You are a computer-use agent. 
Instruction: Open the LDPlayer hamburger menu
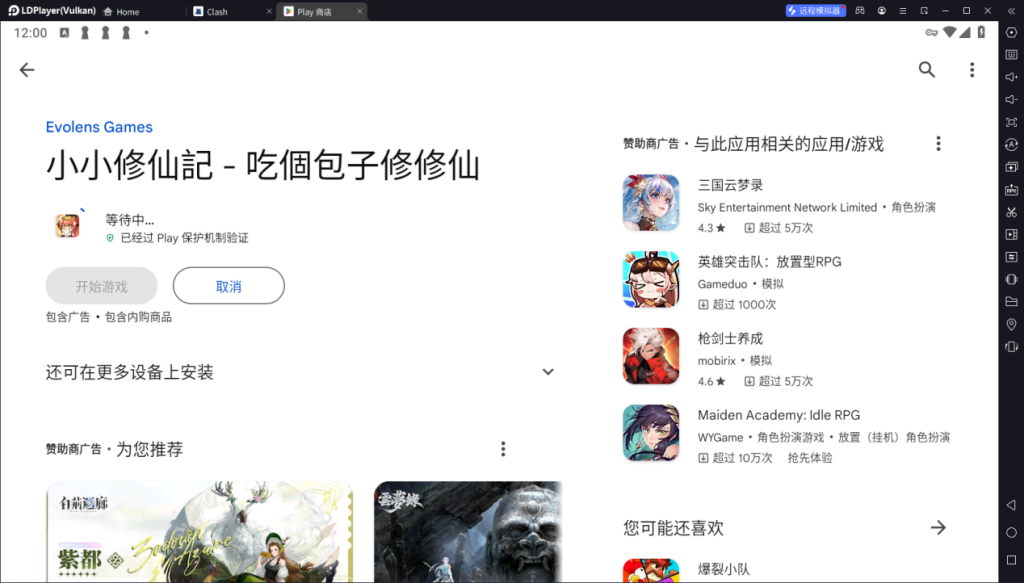pos(903,10)
